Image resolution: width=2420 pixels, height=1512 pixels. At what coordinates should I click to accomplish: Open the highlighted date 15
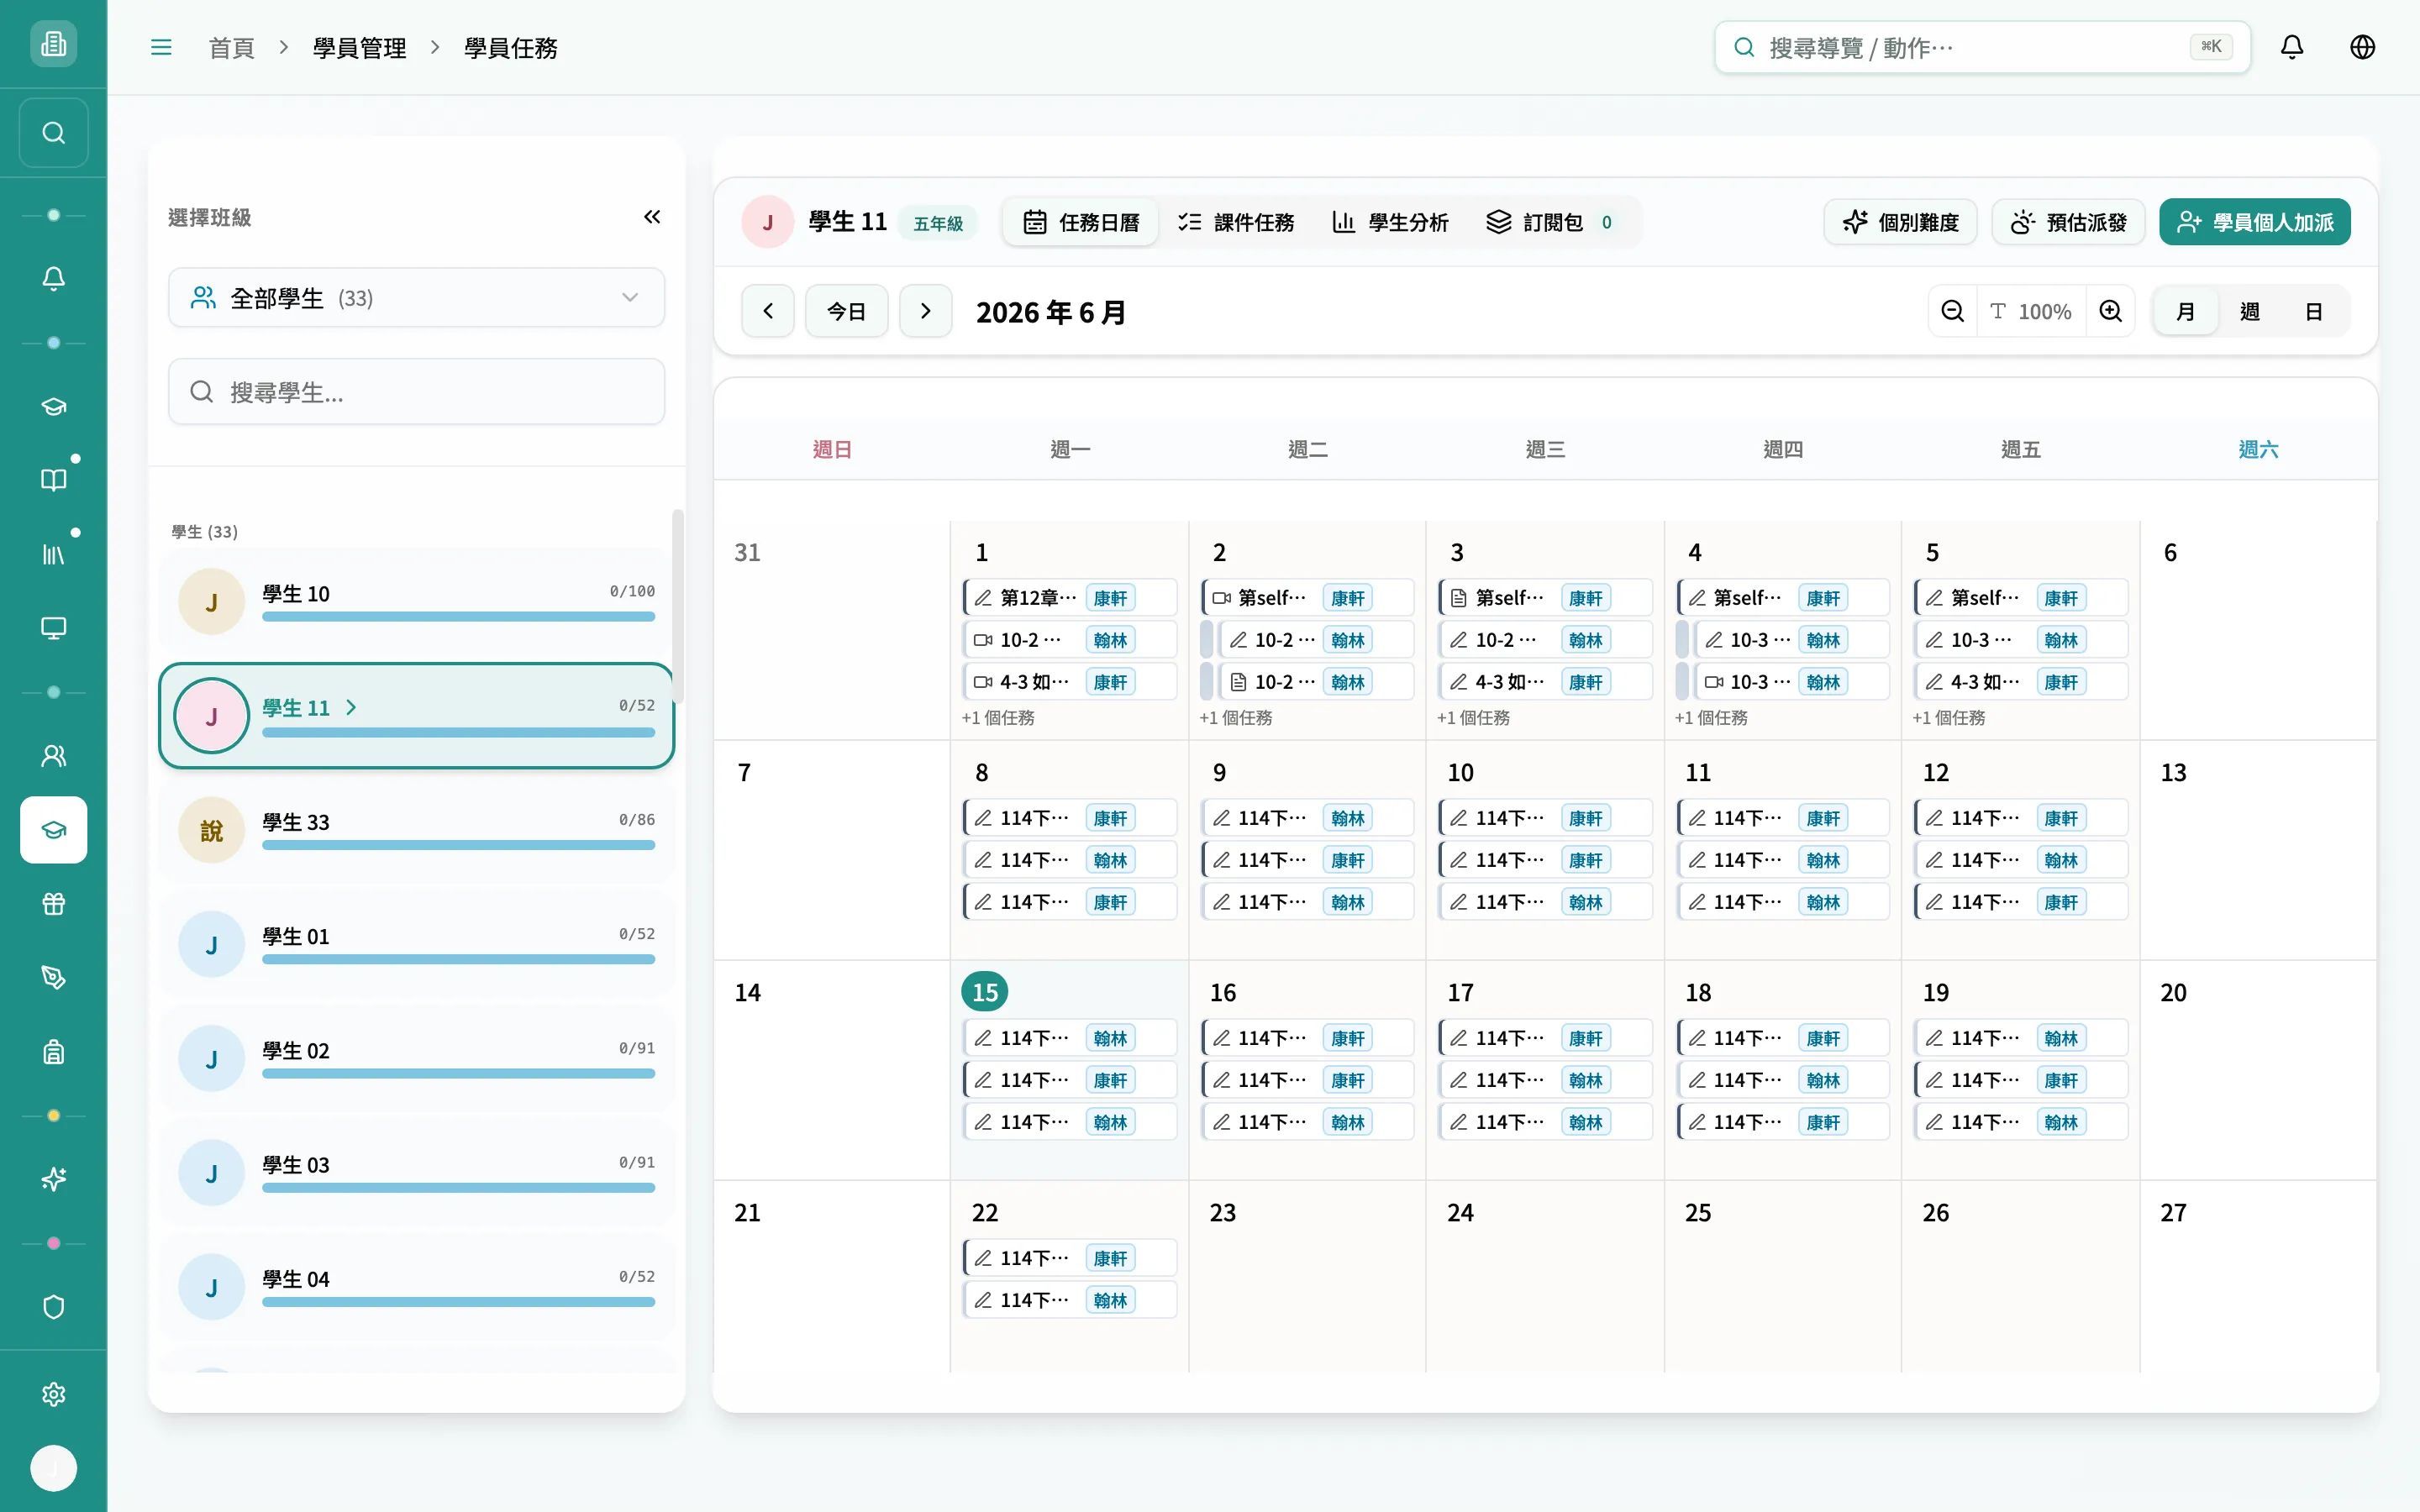[x=985, y=991]
